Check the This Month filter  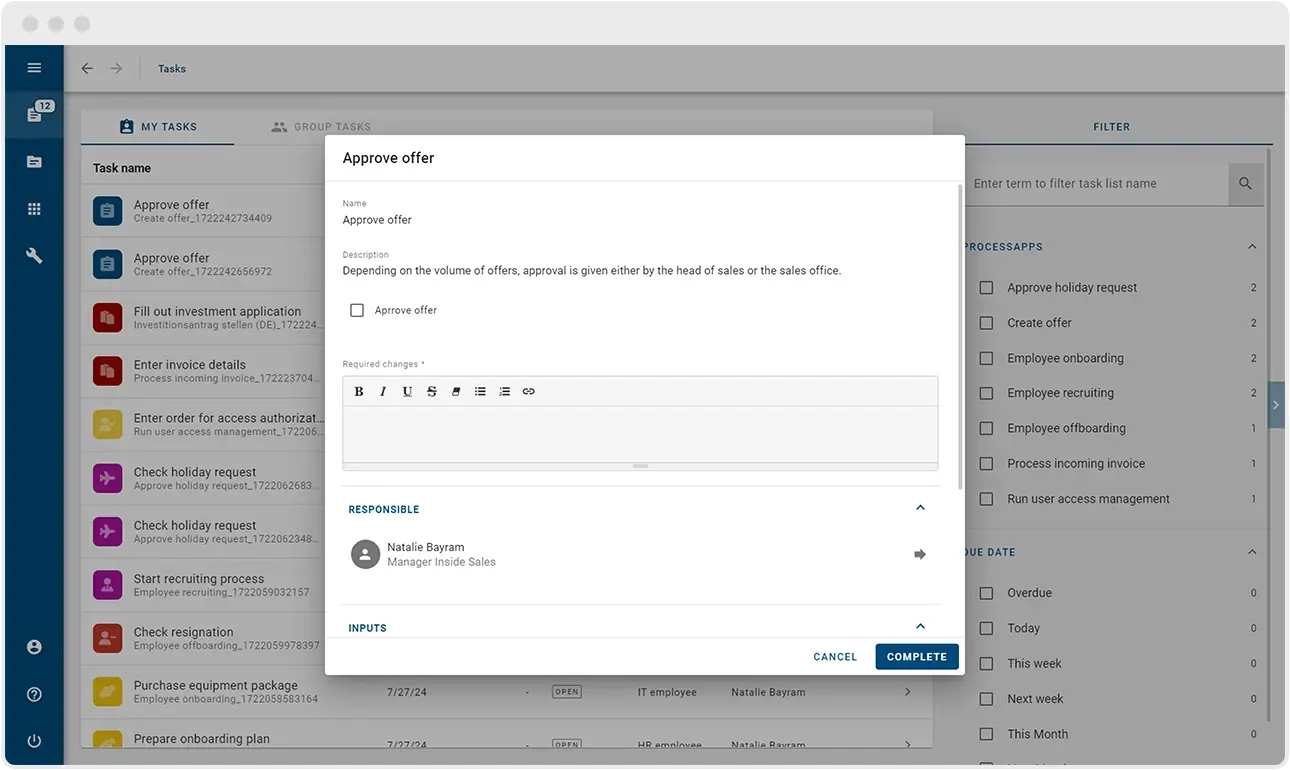pyautogui.click(x=986, y=734)
